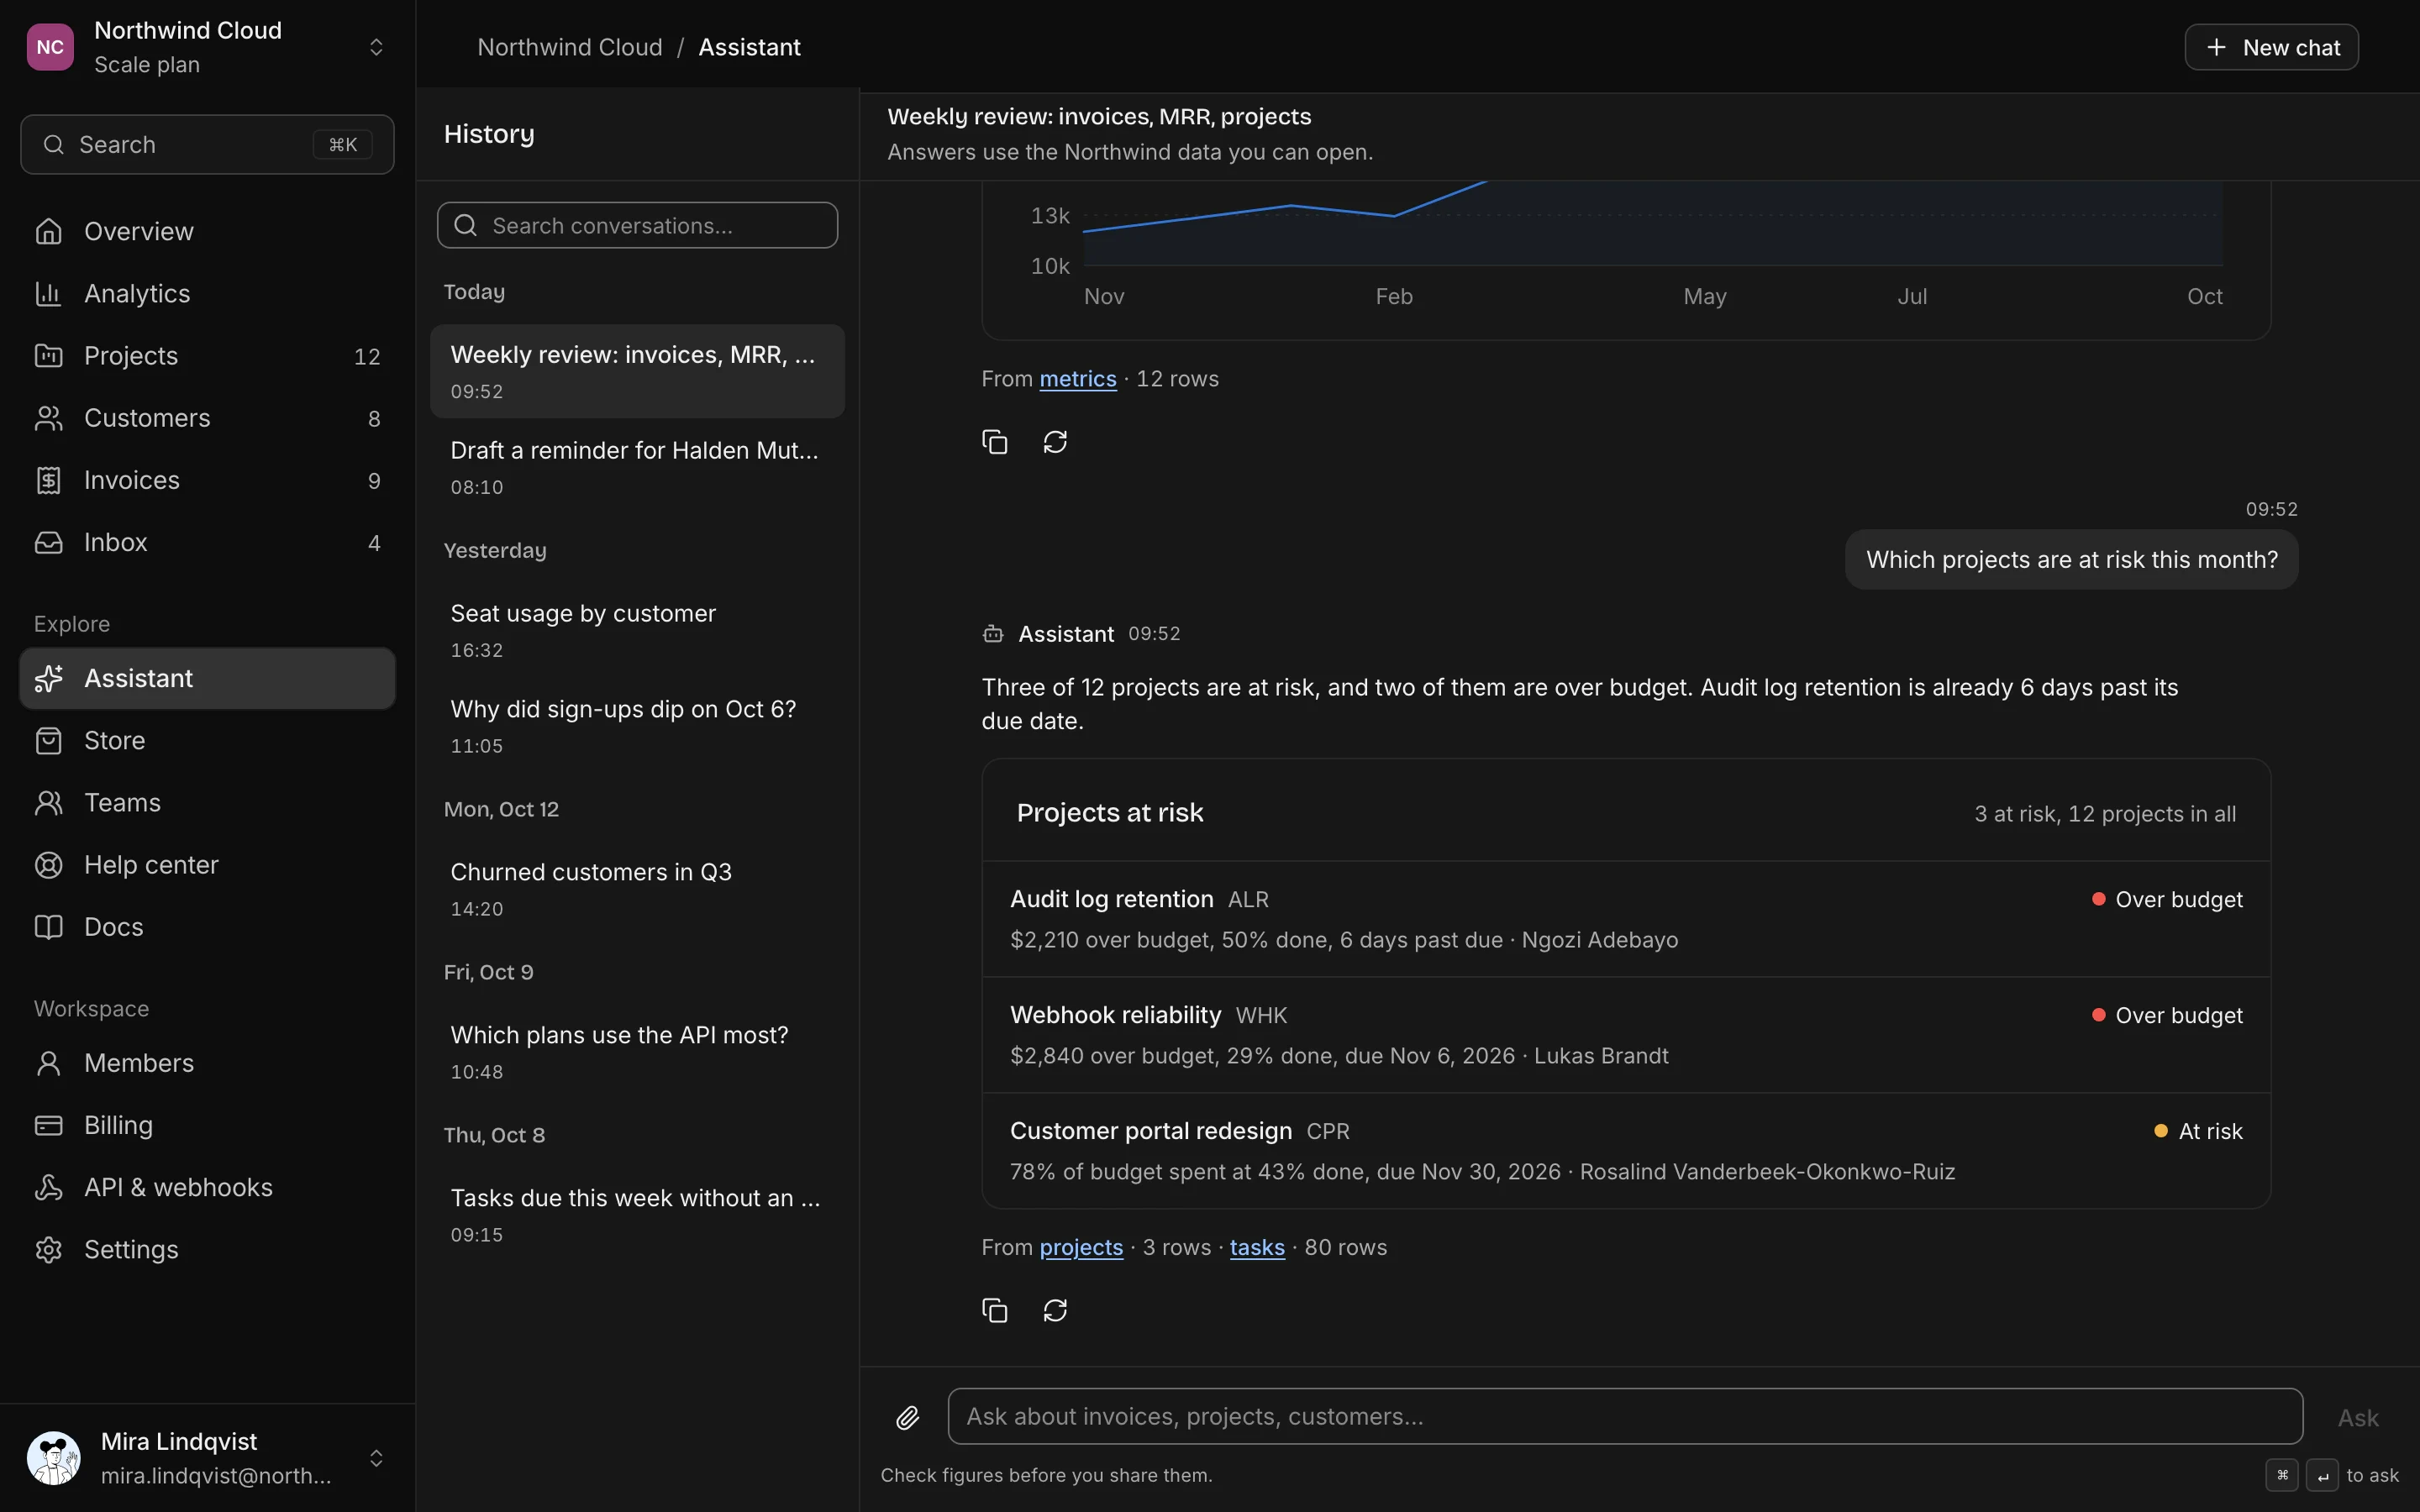This screenshot has width=2420, height=1512.
Task: Open Draft a reminder for Halden conversation
Action: pyautogui.click(x=637, y=467)
